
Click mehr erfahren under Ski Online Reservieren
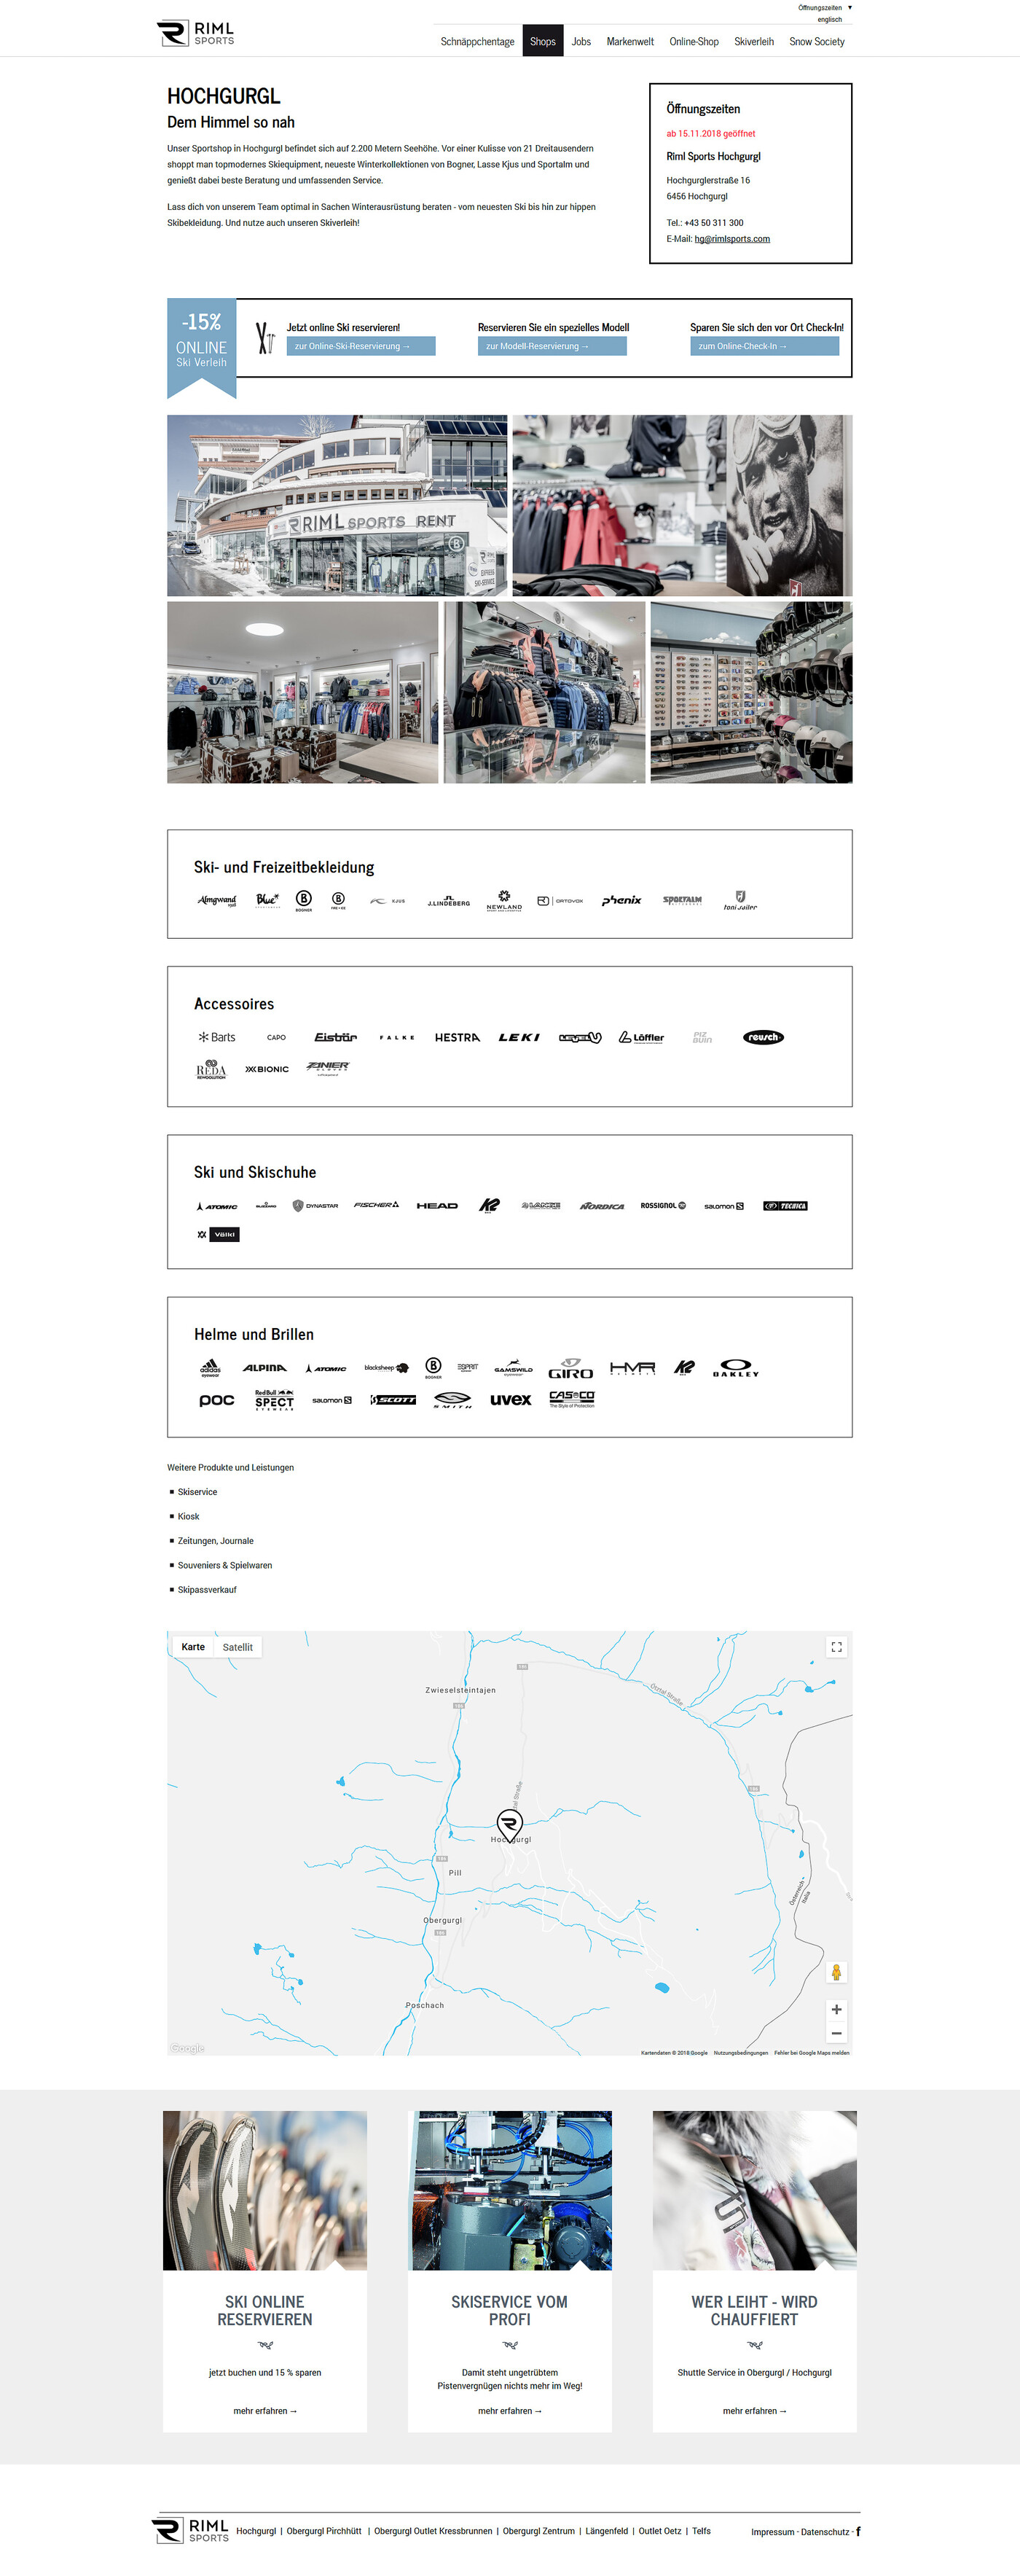pyautogui.click(x=265, y=2411)
